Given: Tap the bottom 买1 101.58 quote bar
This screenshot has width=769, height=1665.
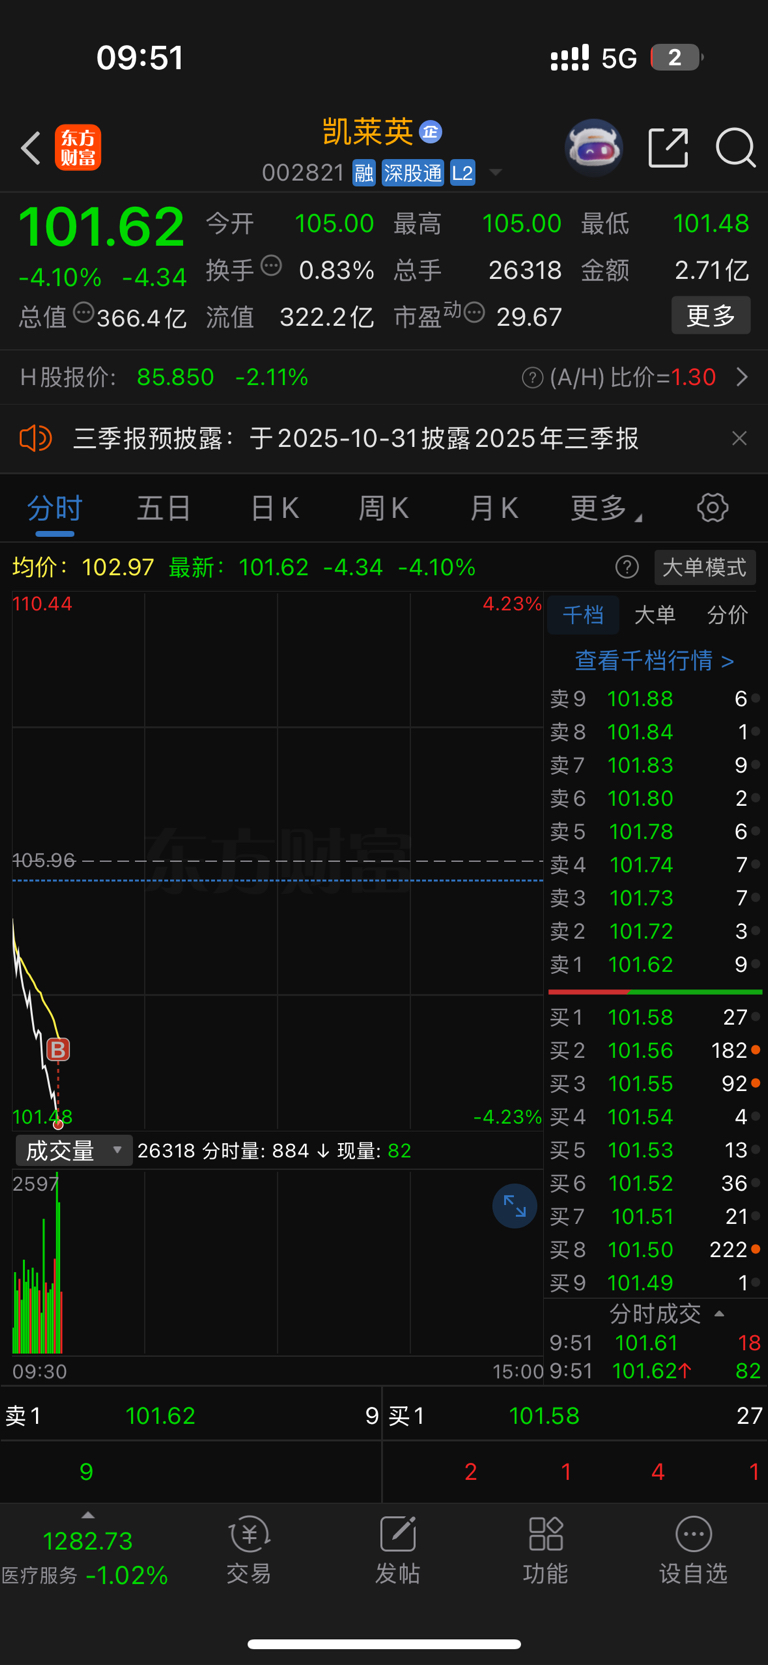Looking at the screenshot, I should click(576, 1416).
